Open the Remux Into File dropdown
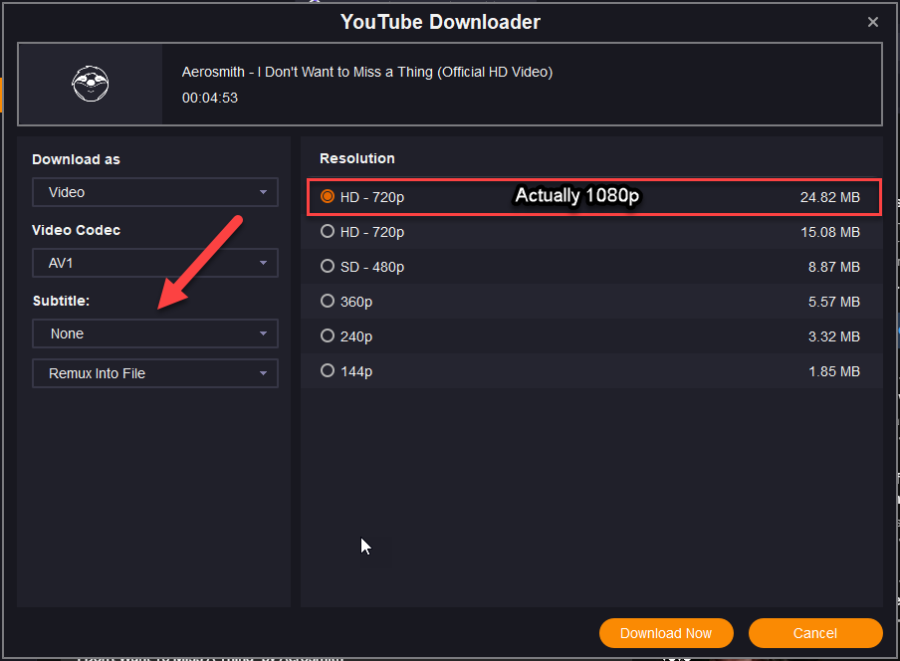Screen dimensions: 900x661 (x=155, y=374)
